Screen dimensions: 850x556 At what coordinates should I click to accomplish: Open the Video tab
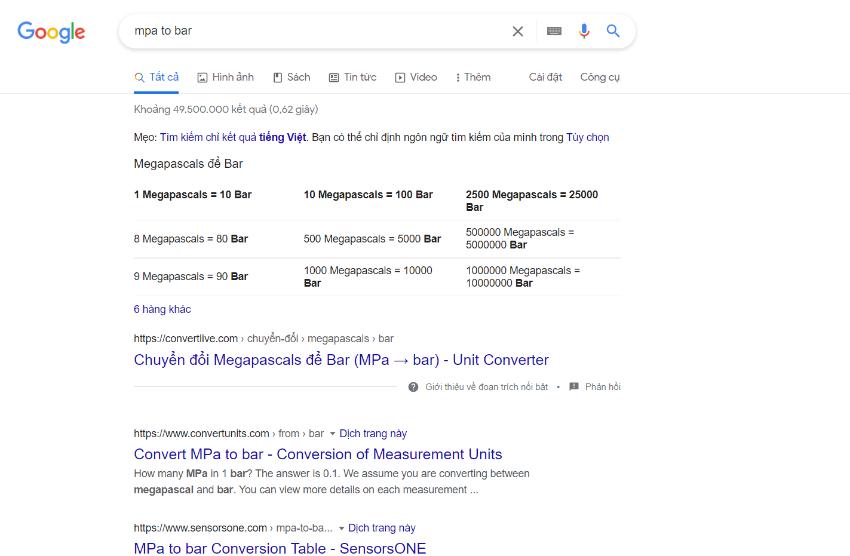coord(416,77)
